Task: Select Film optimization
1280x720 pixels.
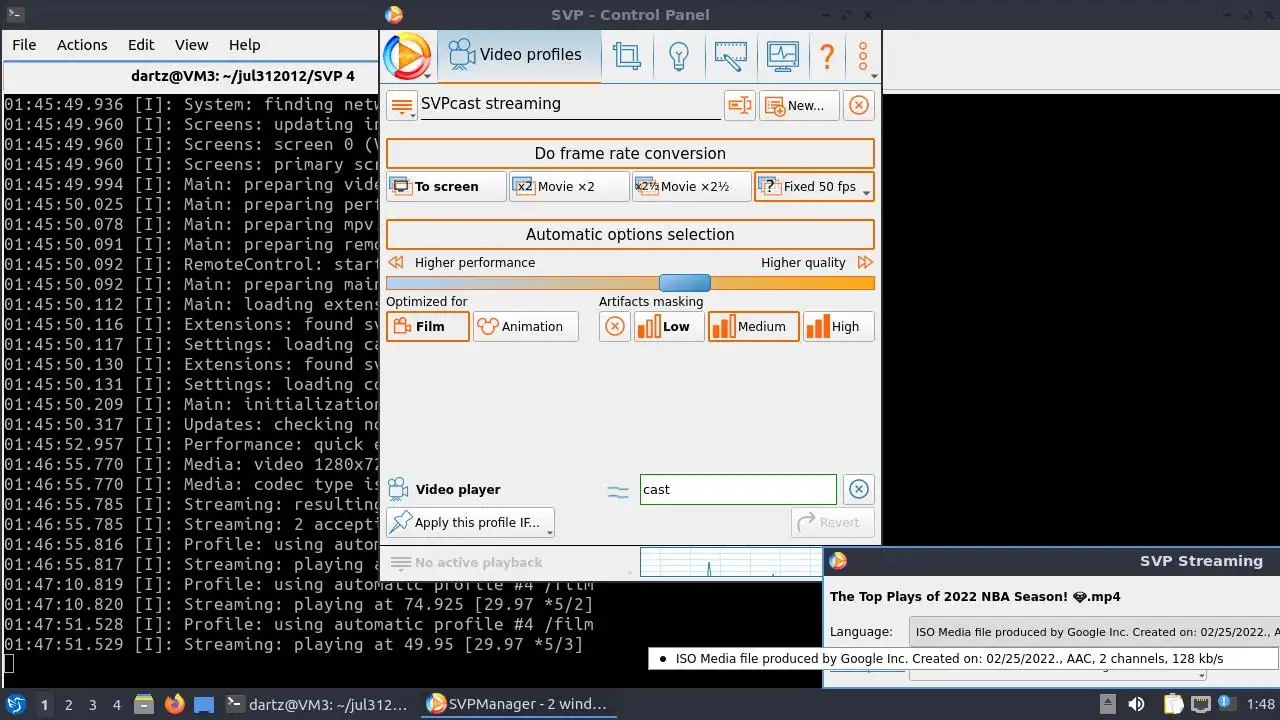Action: (x=428, y=326)
